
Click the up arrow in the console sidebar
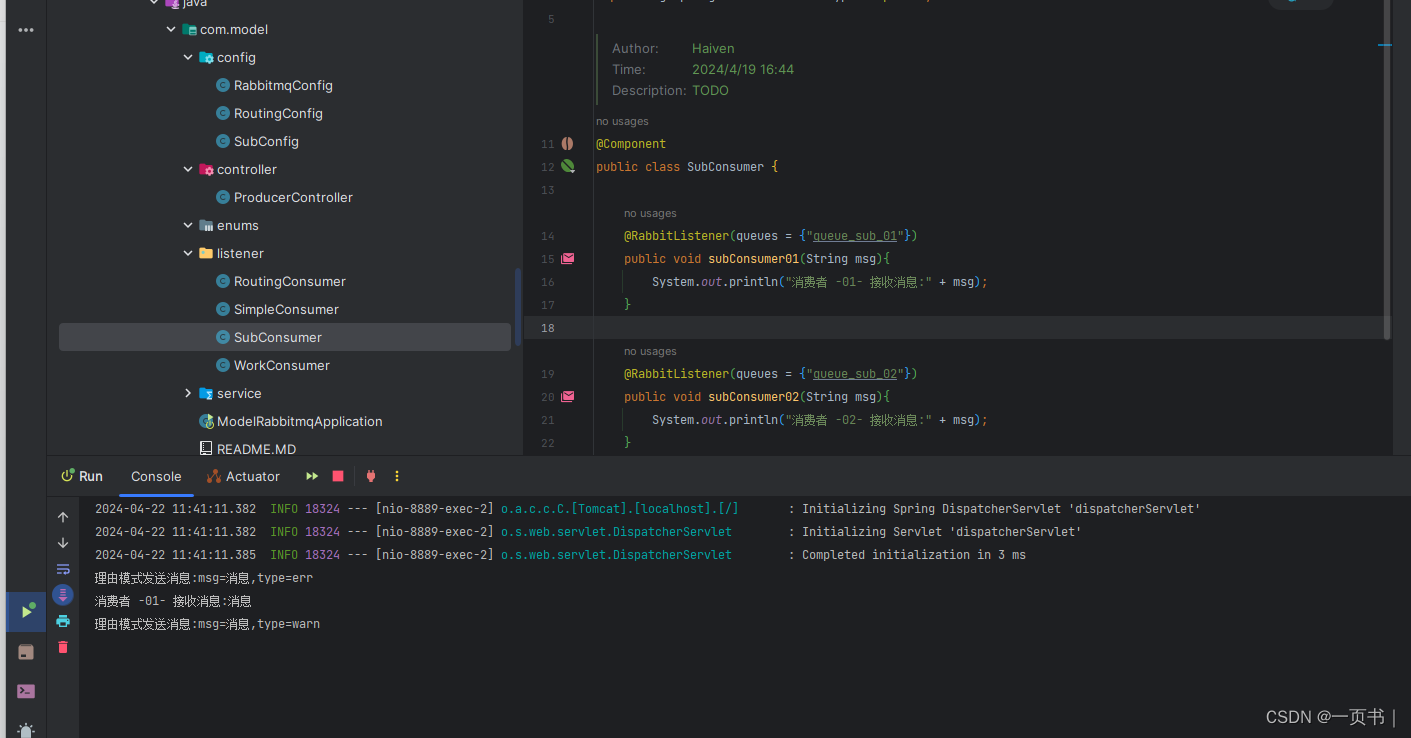(x=63, y=517)
